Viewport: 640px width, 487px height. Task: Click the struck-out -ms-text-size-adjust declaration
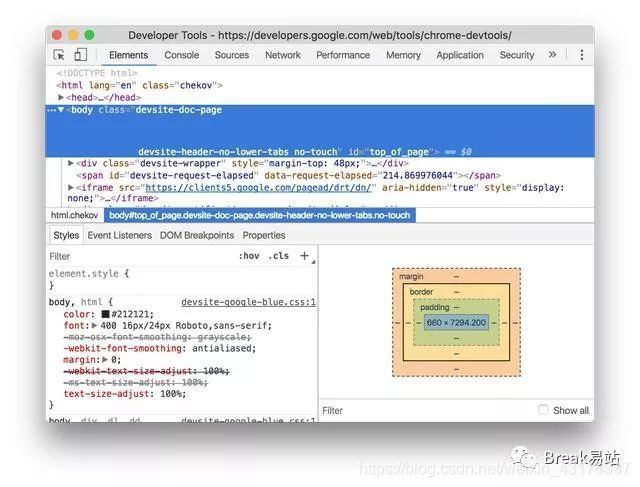tap(136, 382)
